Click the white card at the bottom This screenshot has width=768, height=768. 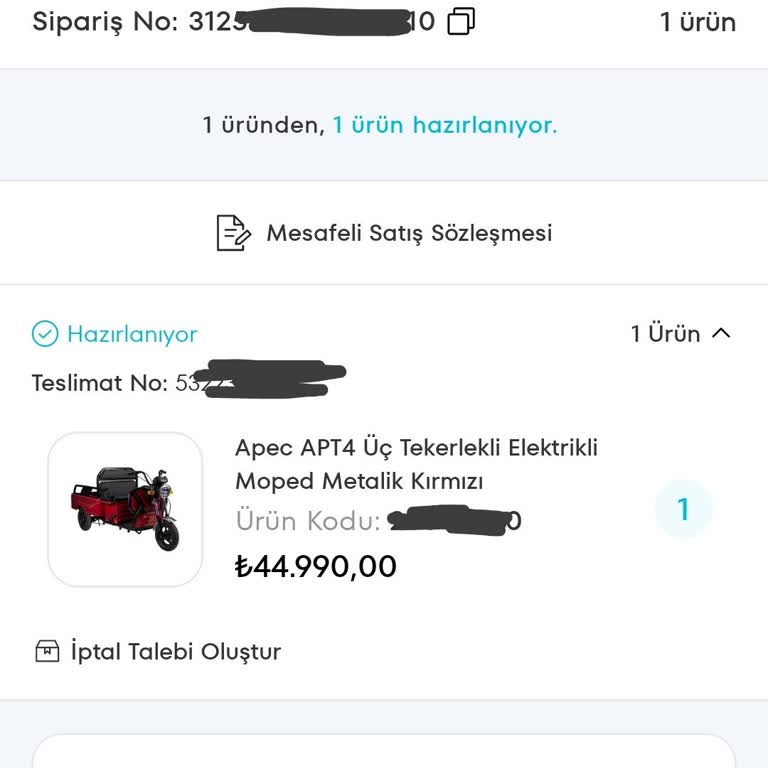(384, 752)
